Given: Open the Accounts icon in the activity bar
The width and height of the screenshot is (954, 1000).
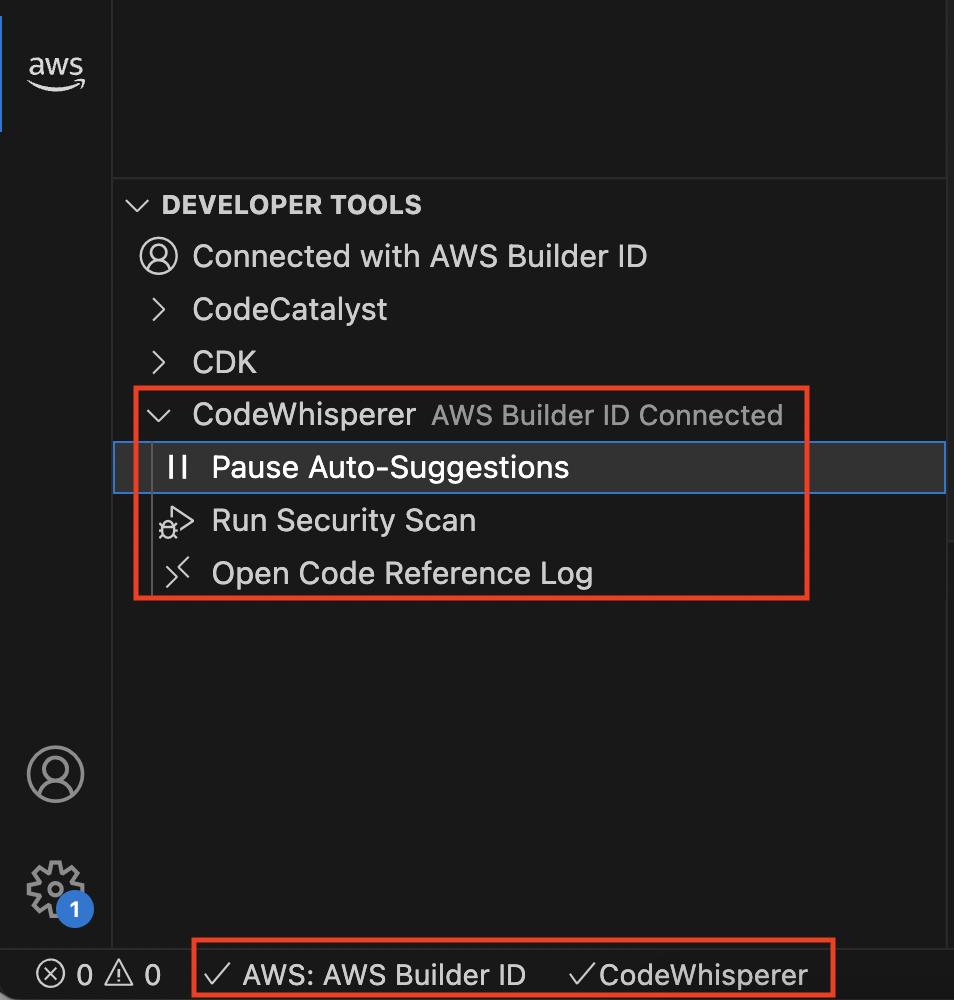Looking at the screenshot, I should pos(55,774).
